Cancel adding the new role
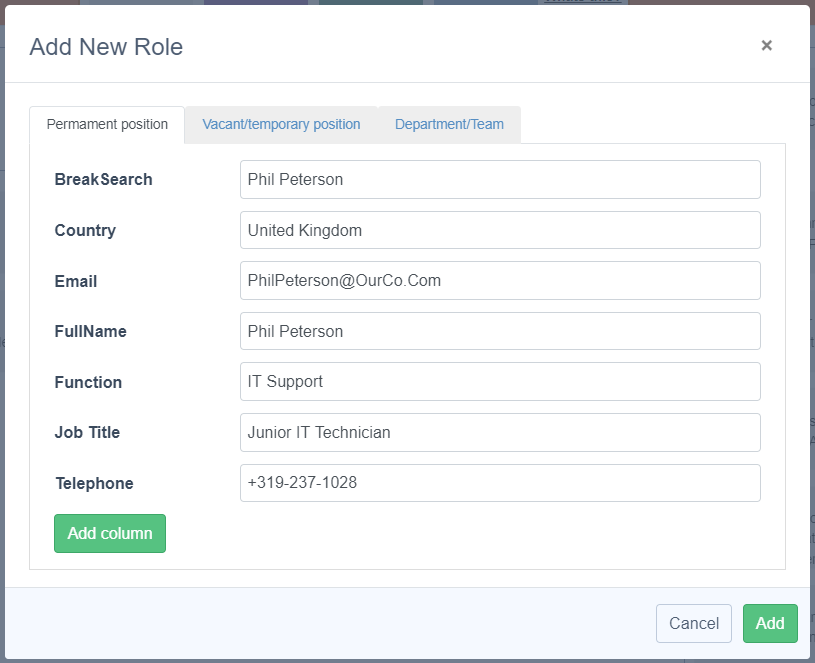Viewport: 815px width, 663px height. [x=693, y=623]
